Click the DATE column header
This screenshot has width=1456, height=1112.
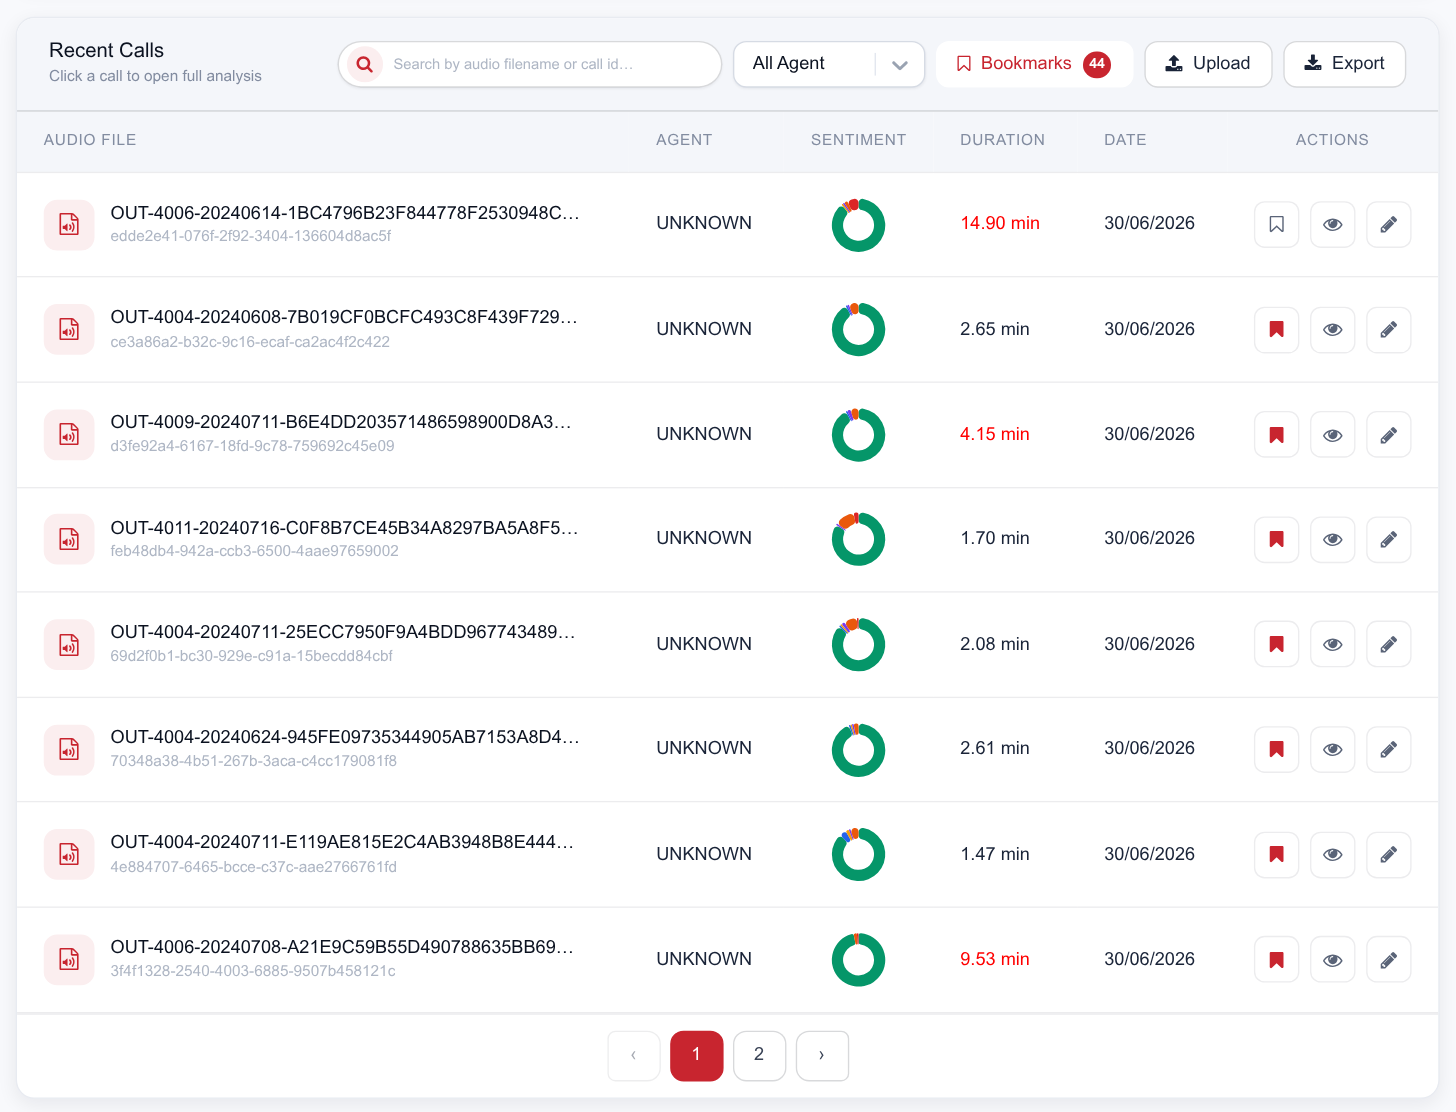pyautogui.click(x=1125, y=140)
